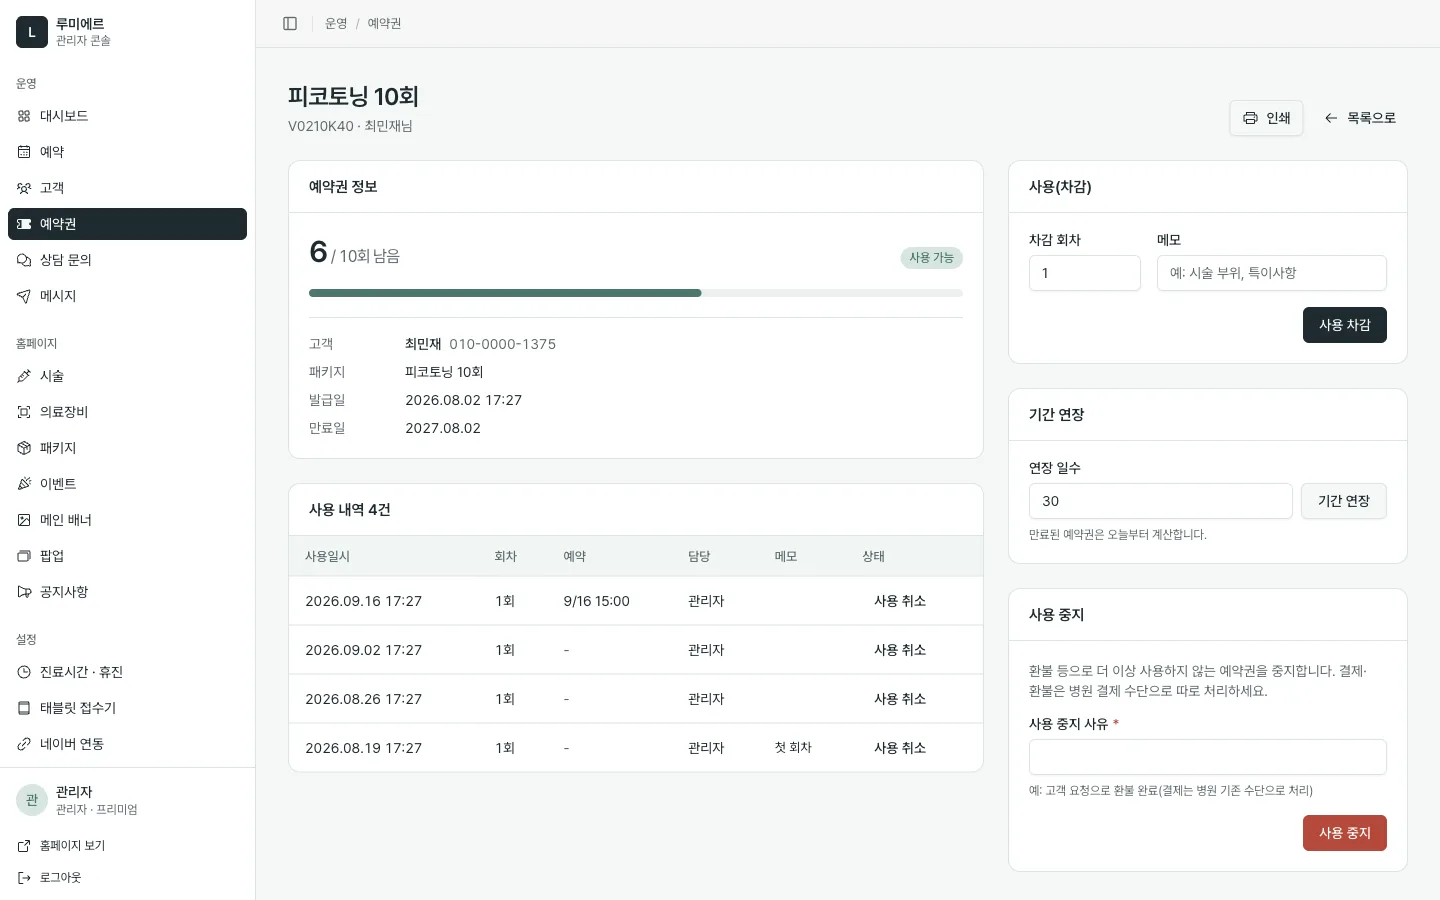Open 공지사항 menu item

pos(127,592)
